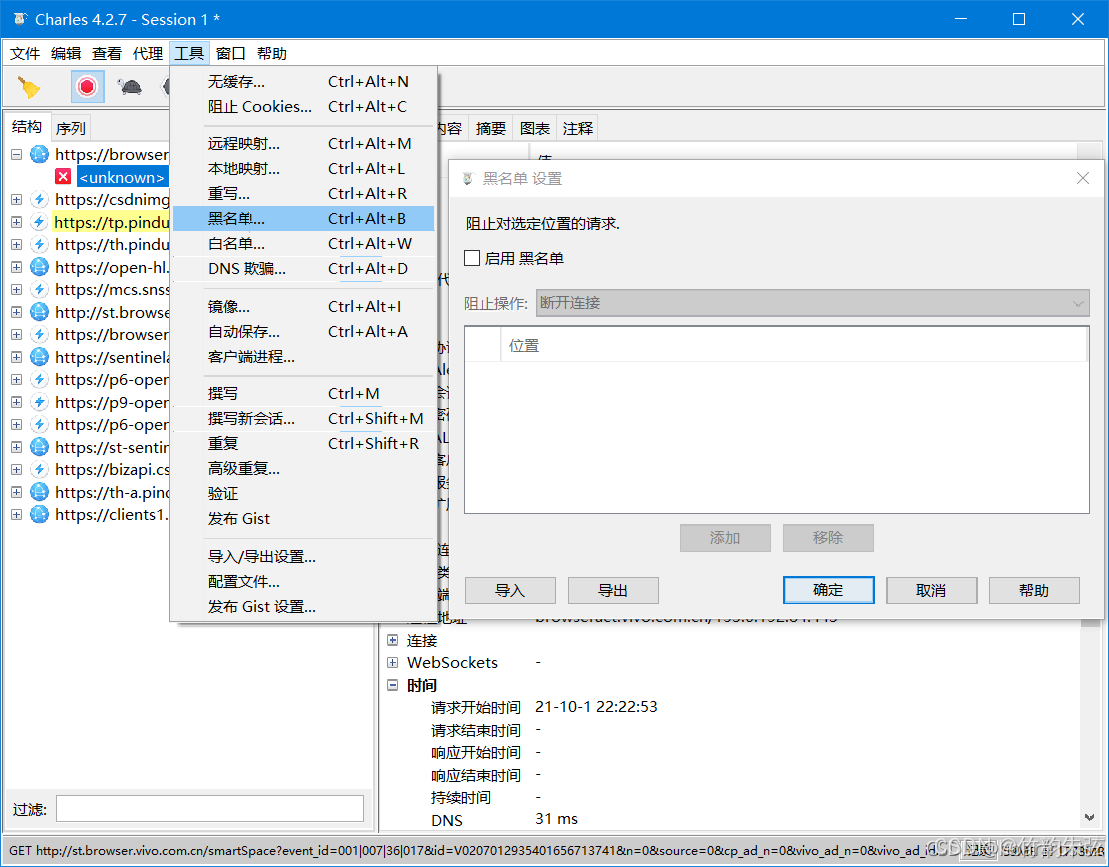Click the 添加 button

(x=725, y=537)
